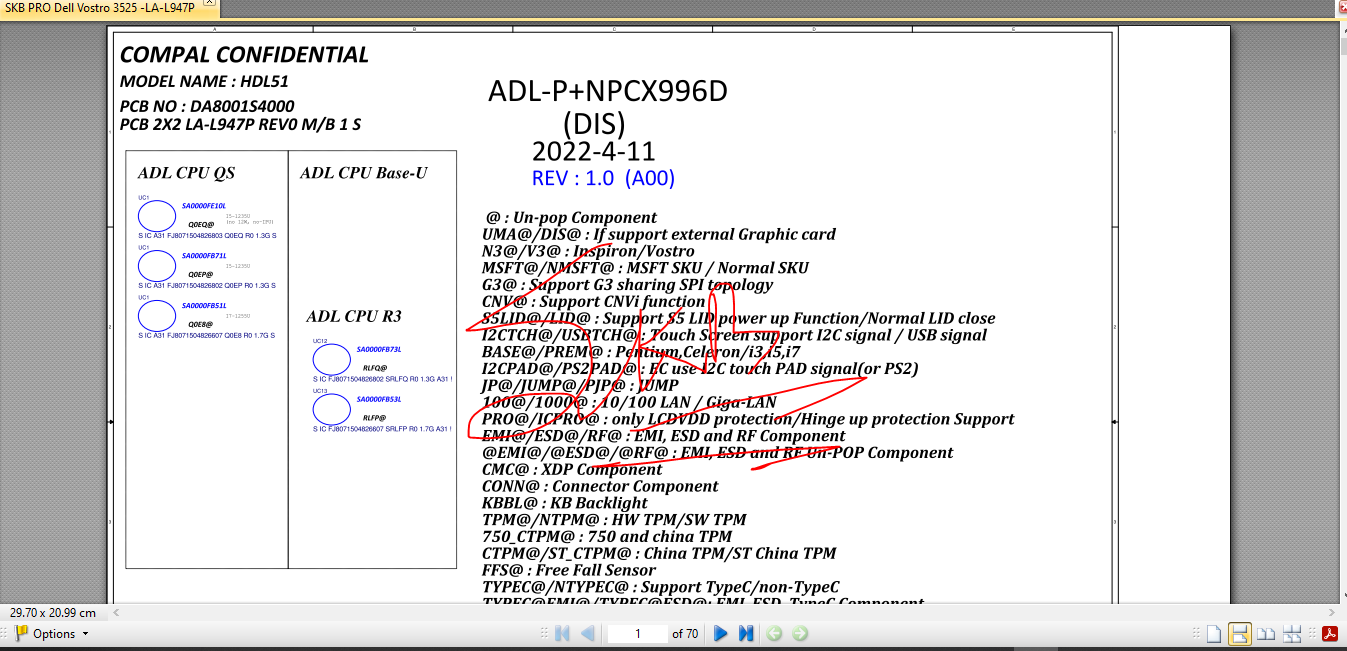Select continuous facing layout icon
This screenshot has height=651, width=1347.
(1292, 634)
